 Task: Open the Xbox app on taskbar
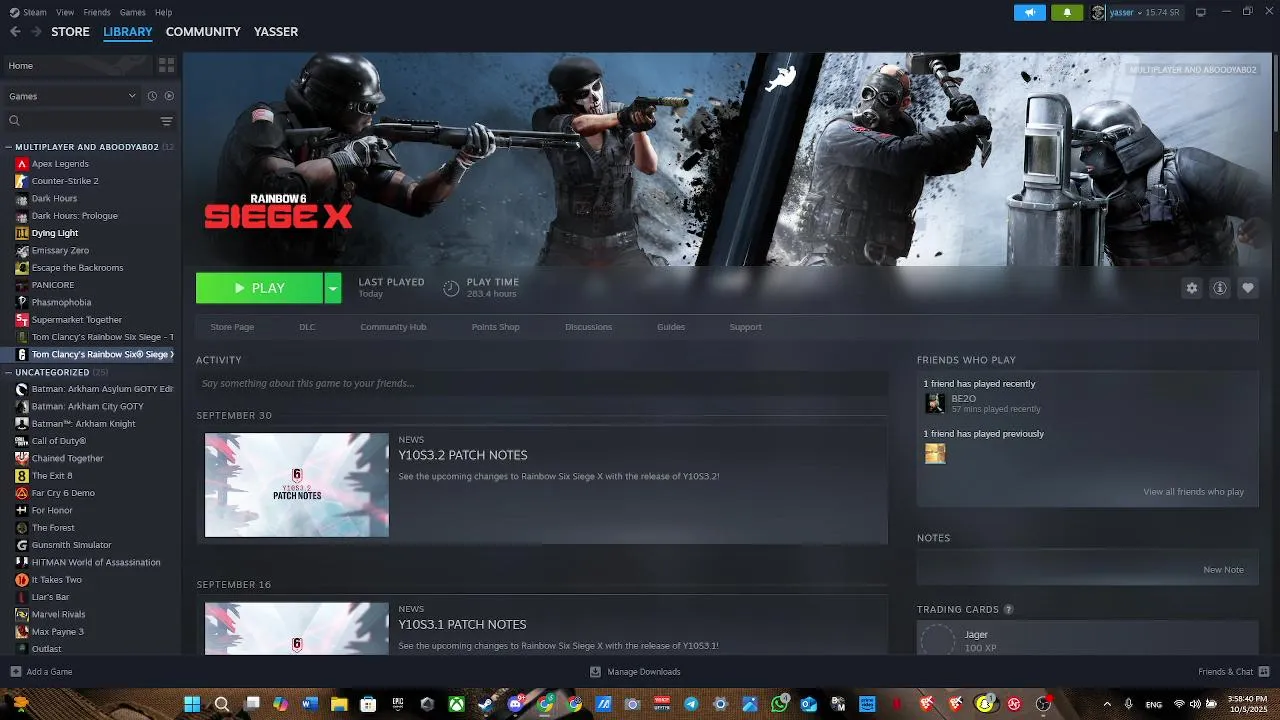456,704
